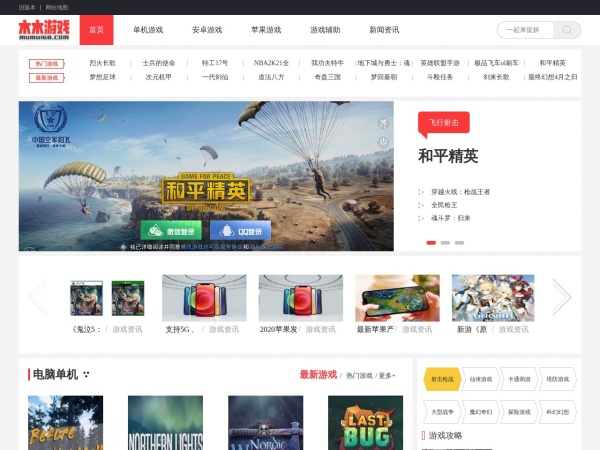This screenshot has width=600, height=450.
Task: Open the 首页 nav tab
Action: click(x=96, y=30)
